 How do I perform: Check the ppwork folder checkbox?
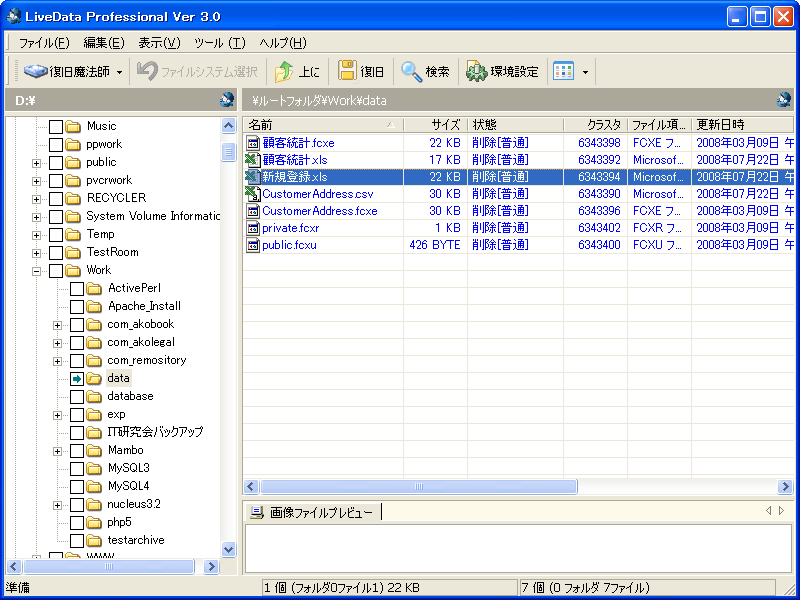[56, 144]
